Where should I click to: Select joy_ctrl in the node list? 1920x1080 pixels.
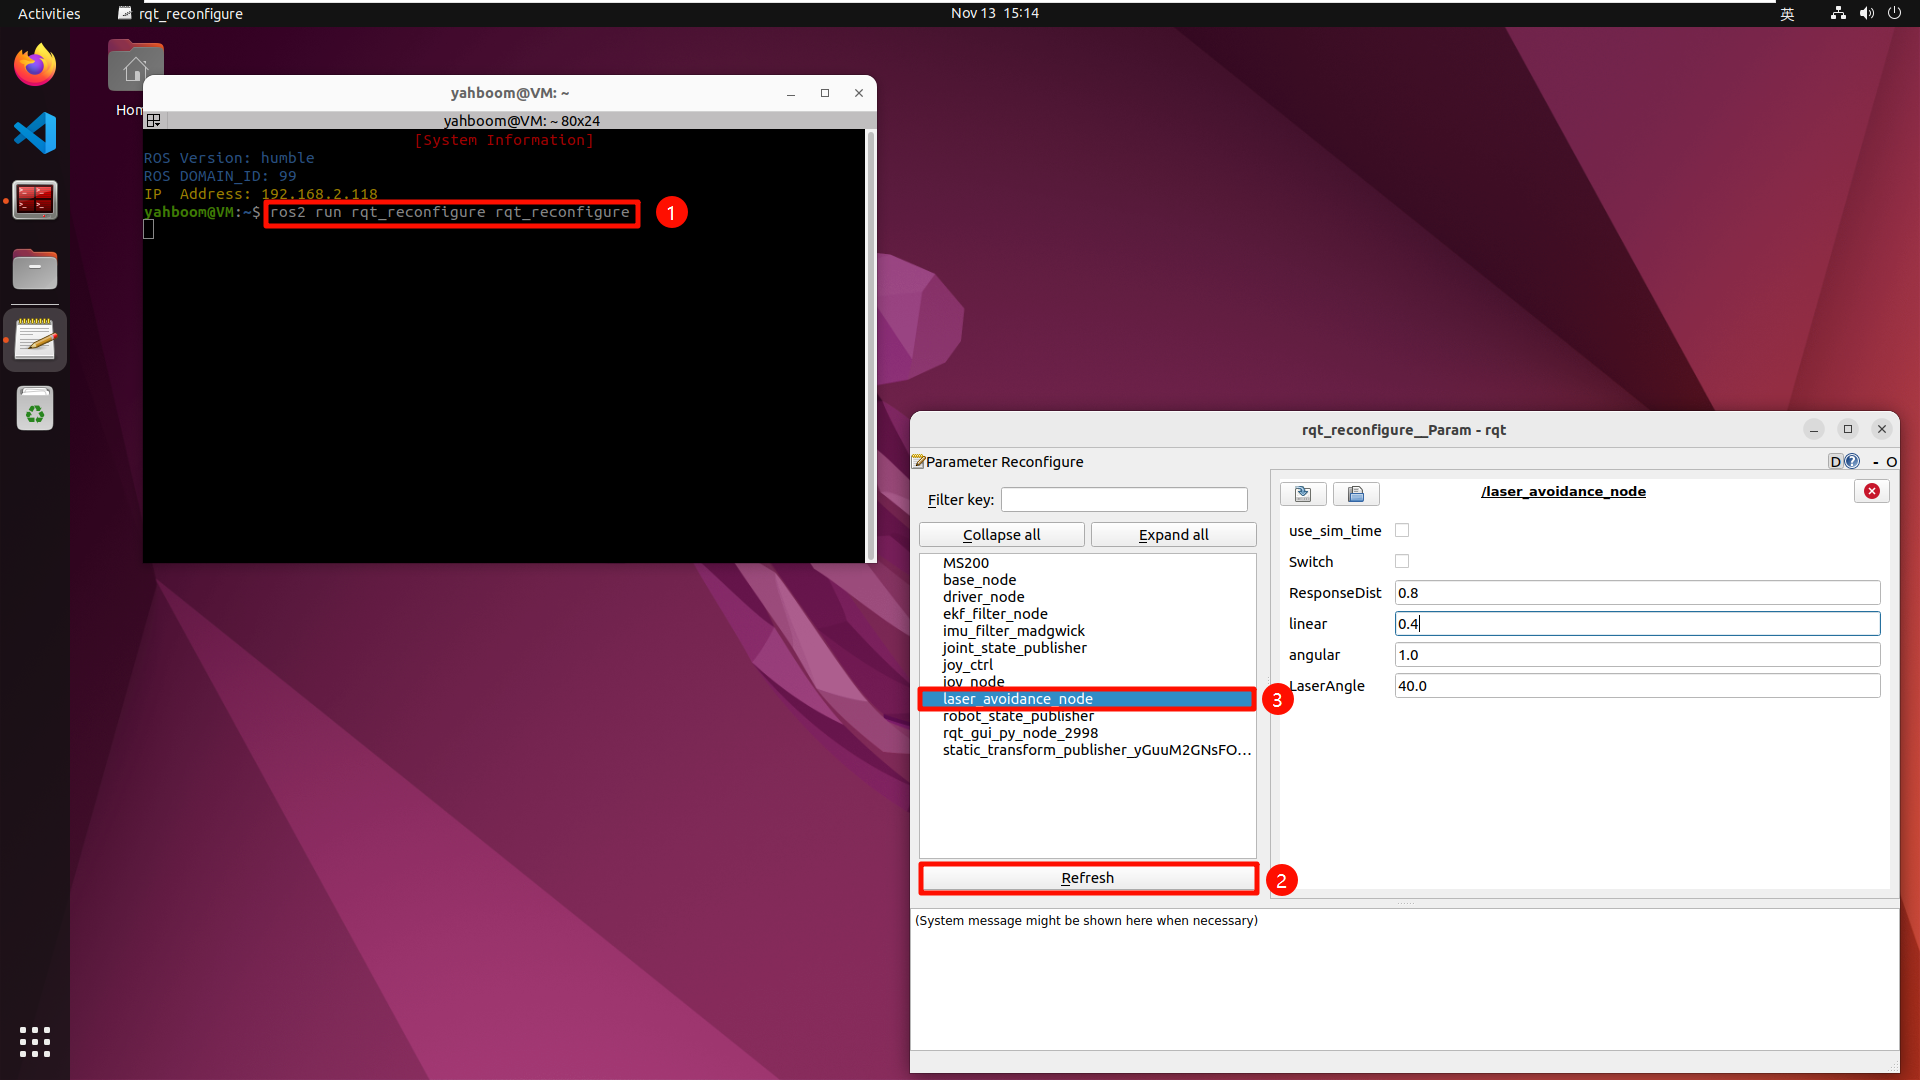click(1087, 665)
